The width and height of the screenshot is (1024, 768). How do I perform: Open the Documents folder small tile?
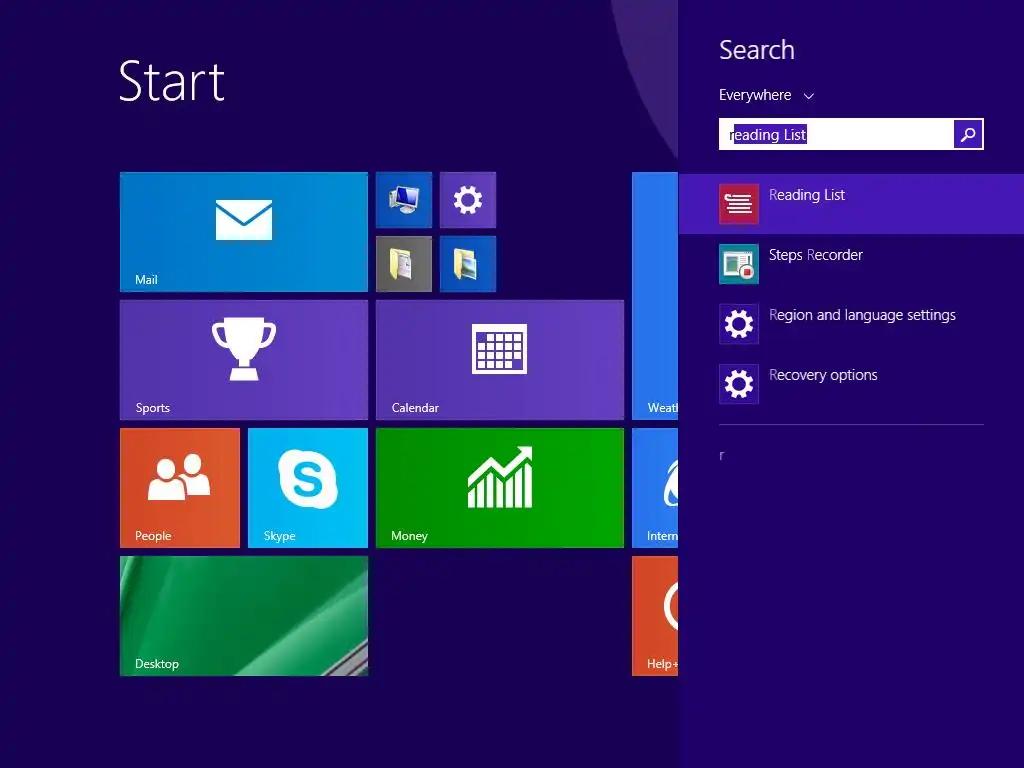click(404, 264)
